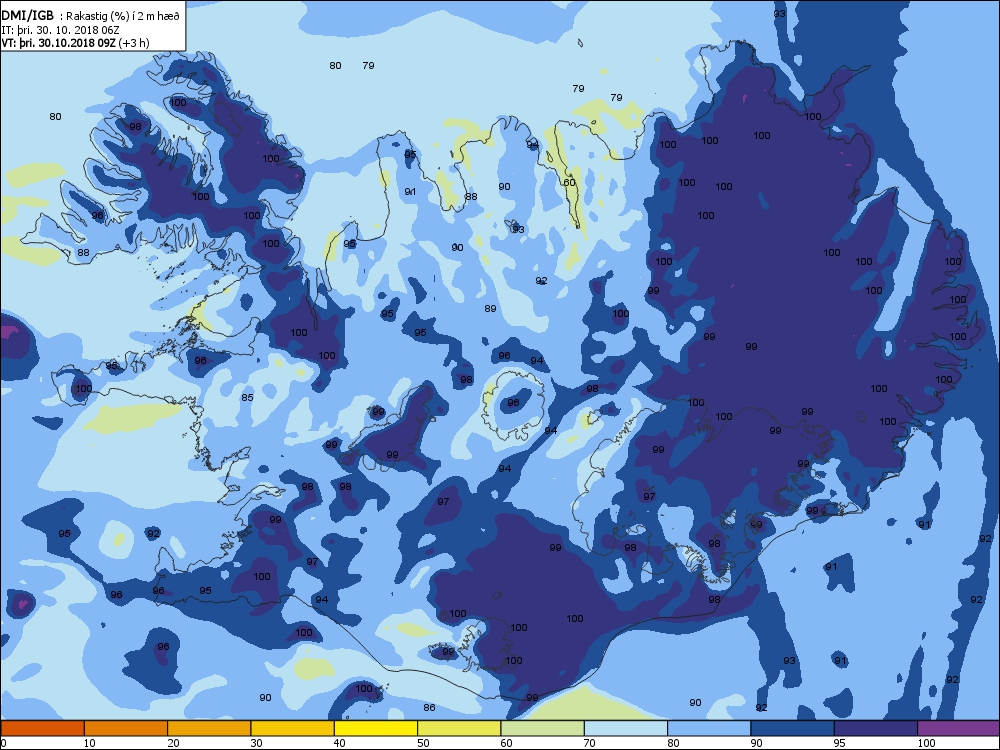Viewport: 1000px width, 750px height.
Task: Click the '85' humidity value on the map
Action: click(247, 397)
